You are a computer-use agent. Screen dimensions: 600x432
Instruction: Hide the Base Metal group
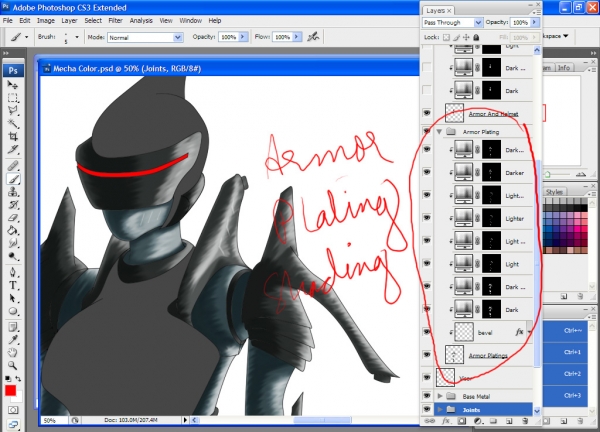click(427, 396)
